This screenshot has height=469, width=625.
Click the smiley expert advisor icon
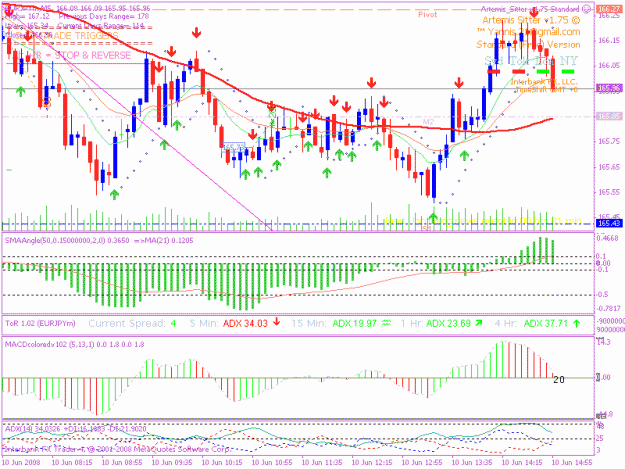[586, 9]
